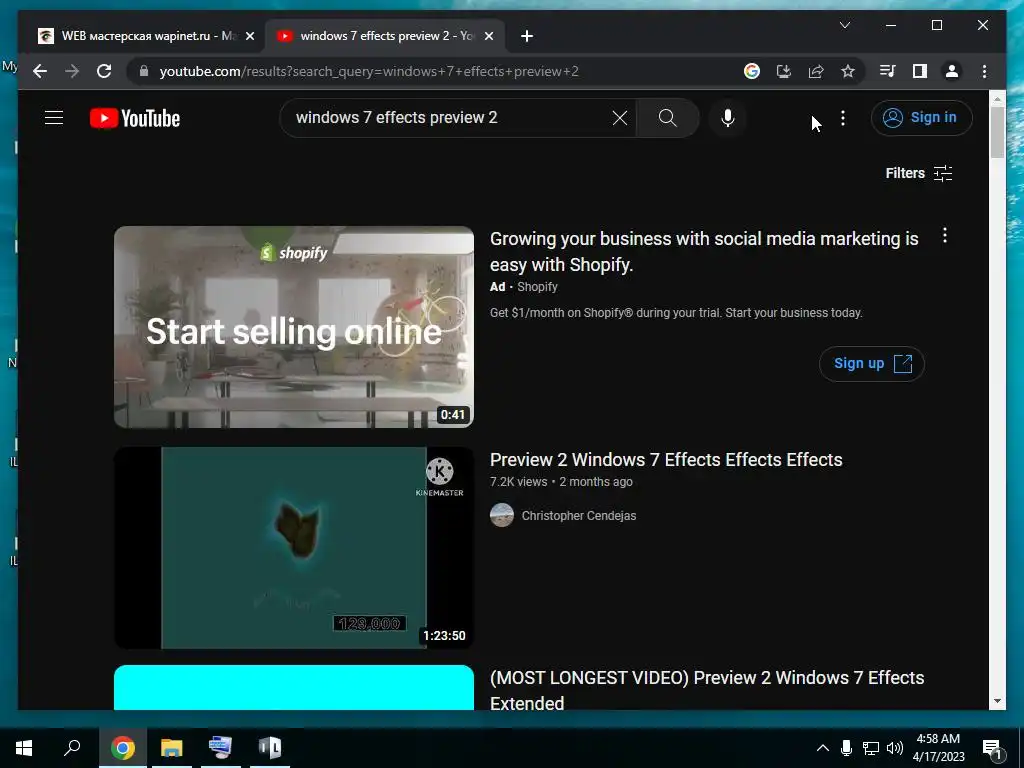Click the padlock site info icon
Viewport: 1024px width, 768px height.
[x=144, y=71]
